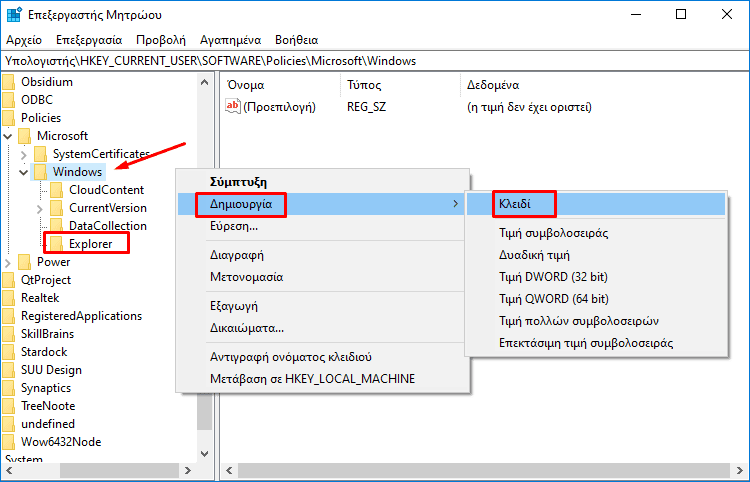
Task: Click the Stardock folder icon
Action: coord(8,352)
